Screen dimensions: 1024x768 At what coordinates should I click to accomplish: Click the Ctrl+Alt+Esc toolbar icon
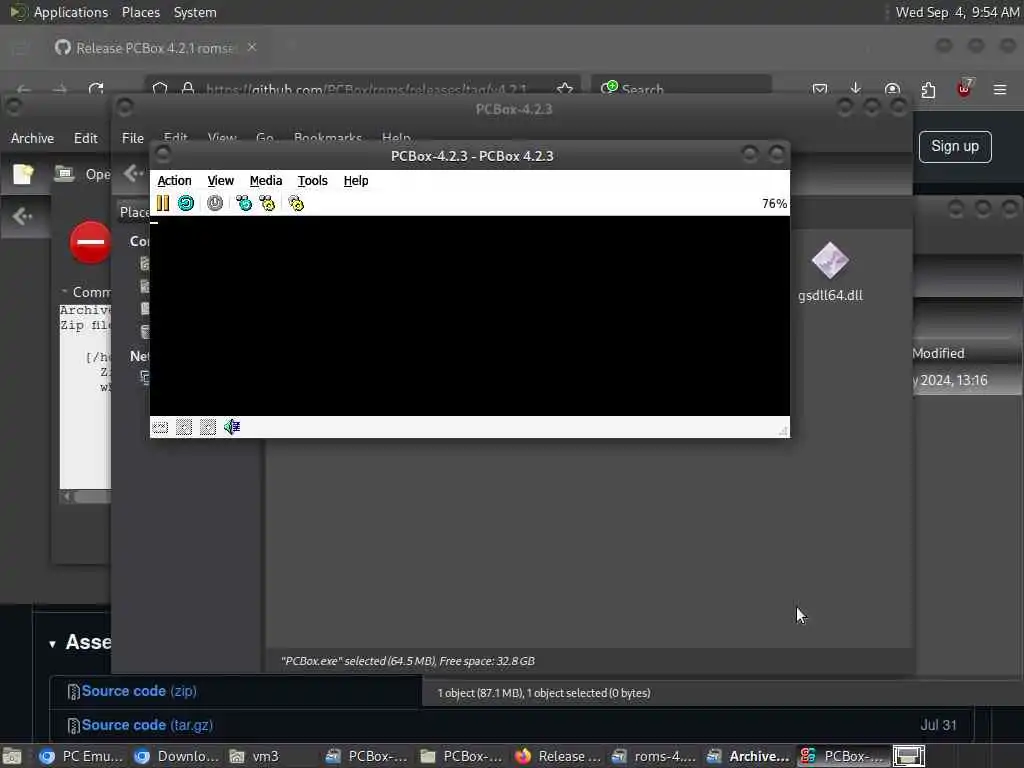[x=267, y=203]
